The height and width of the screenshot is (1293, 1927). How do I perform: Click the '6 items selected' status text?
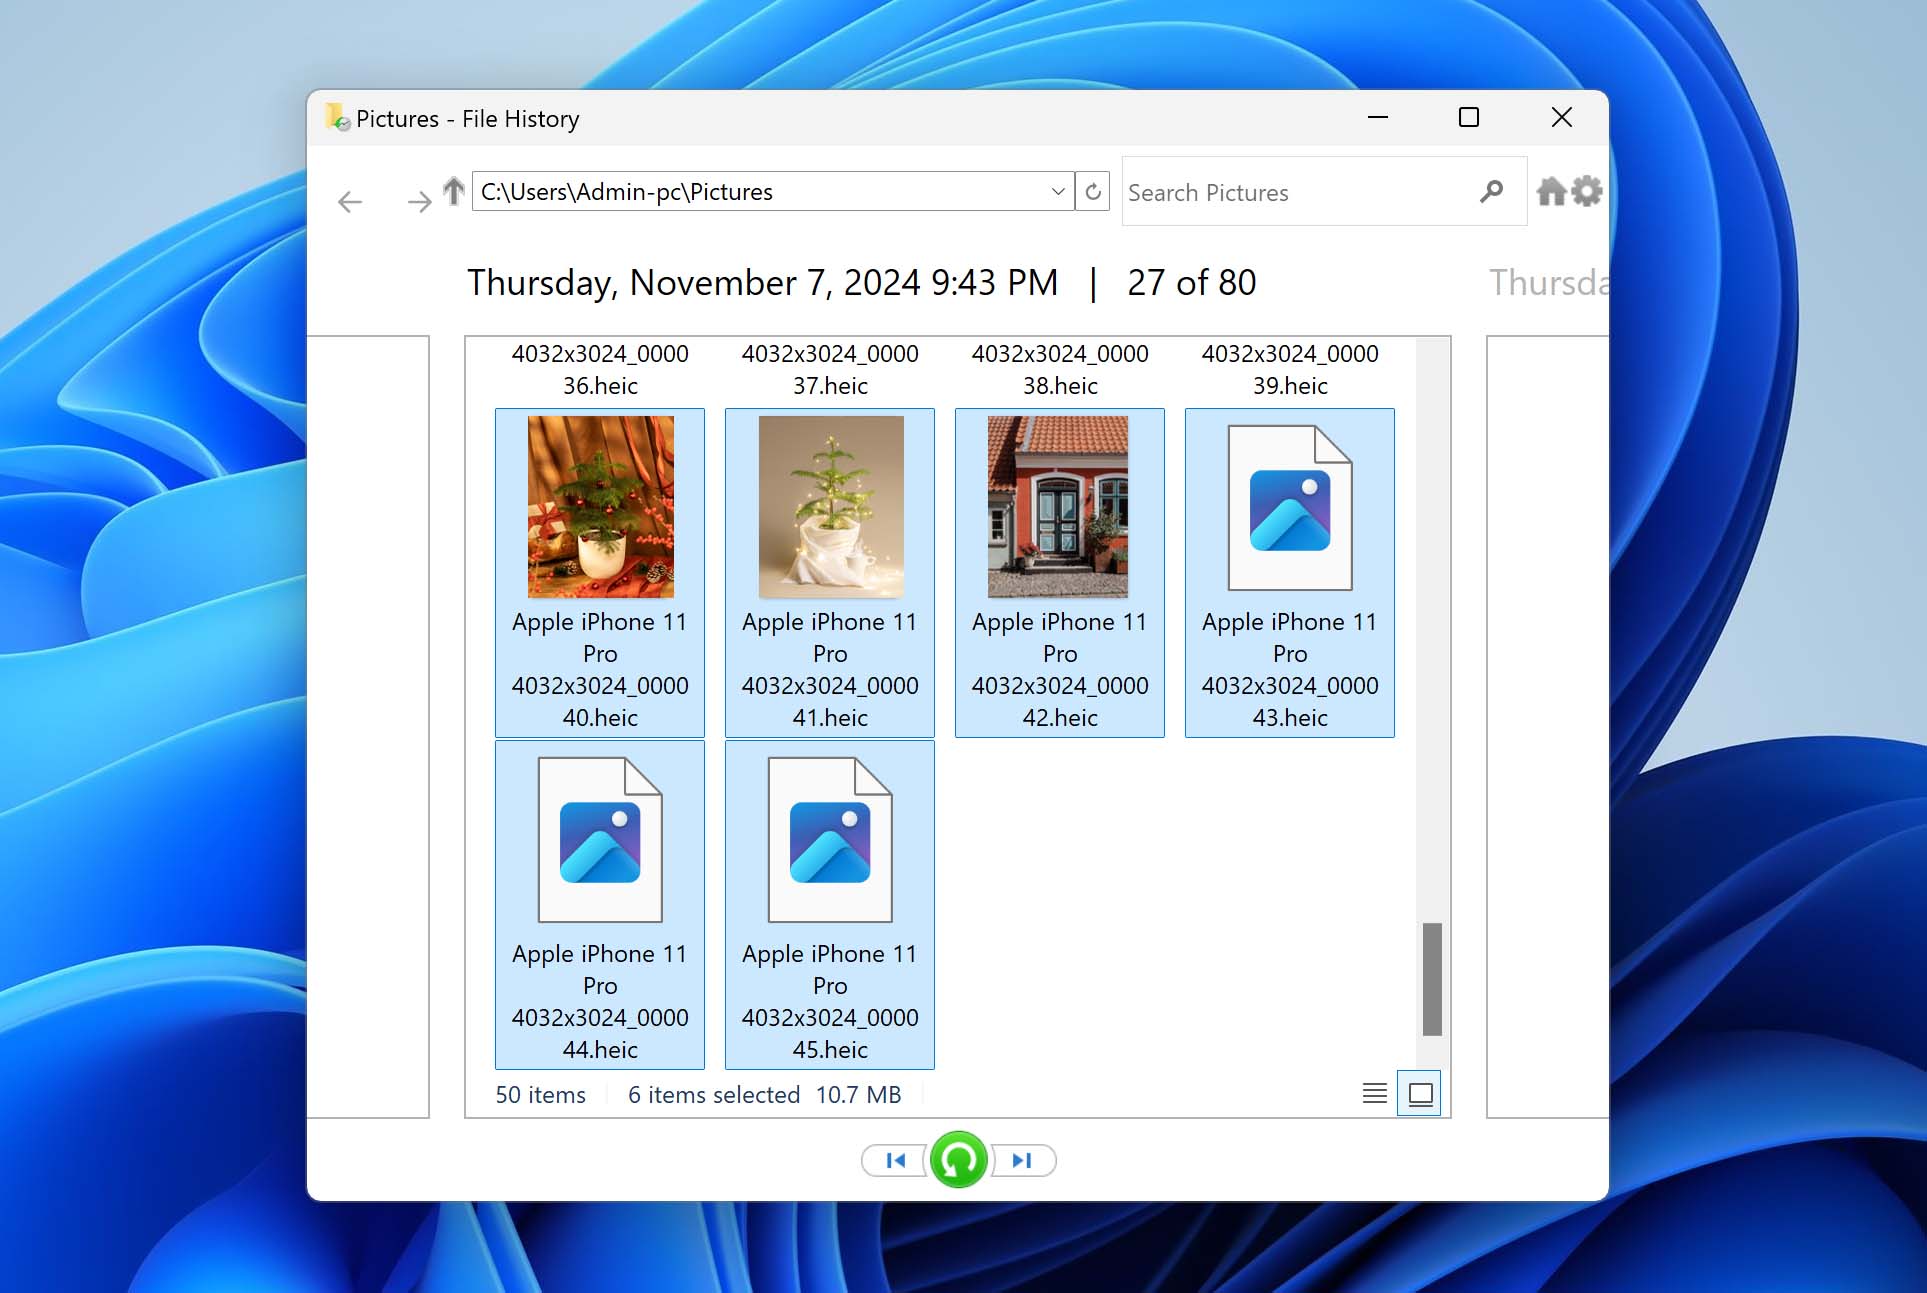714,1095
